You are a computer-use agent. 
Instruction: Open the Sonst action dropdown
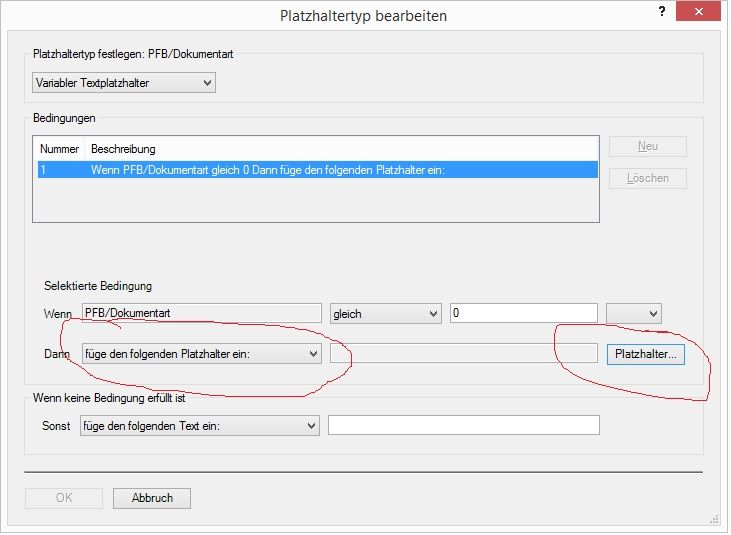pyautogui.click(x=200, y=425)
